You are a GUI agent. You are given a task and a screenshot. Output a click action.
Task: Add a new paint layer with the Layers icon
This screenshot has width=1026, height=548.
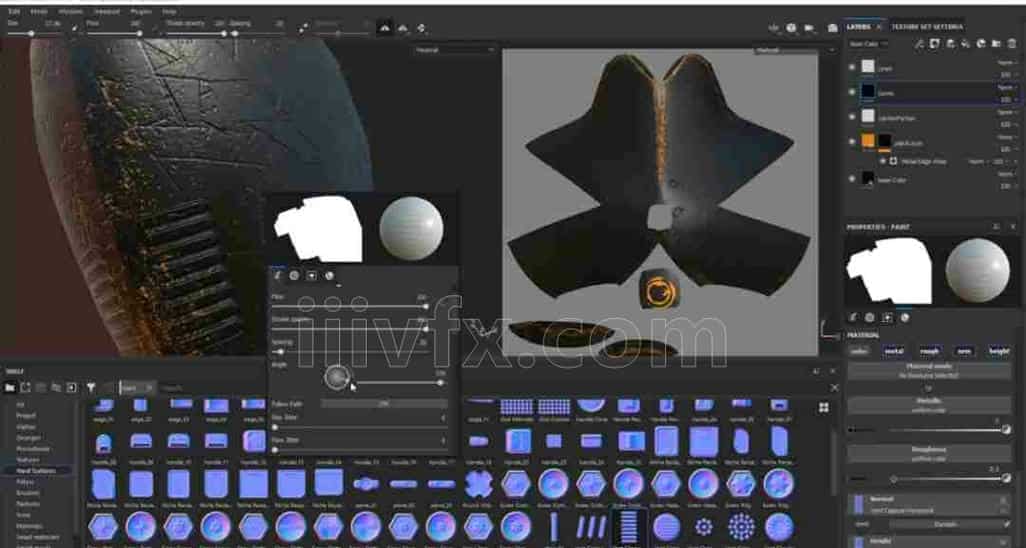tap(950, 44)
